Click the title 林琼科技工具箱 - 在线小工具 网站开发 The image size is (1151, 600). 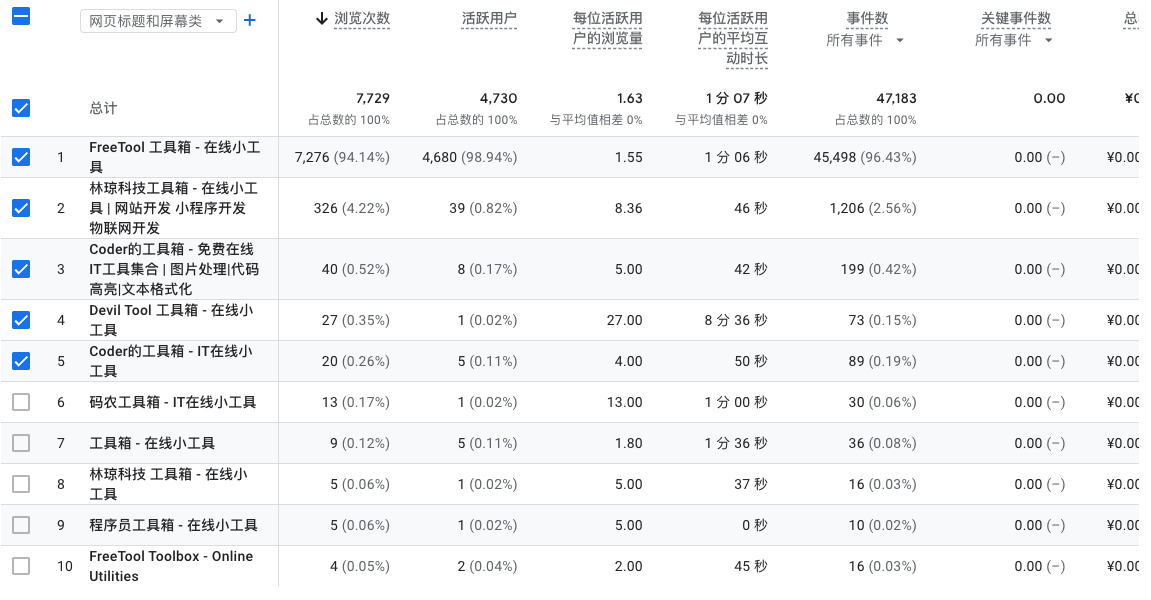tap(173, 208)
